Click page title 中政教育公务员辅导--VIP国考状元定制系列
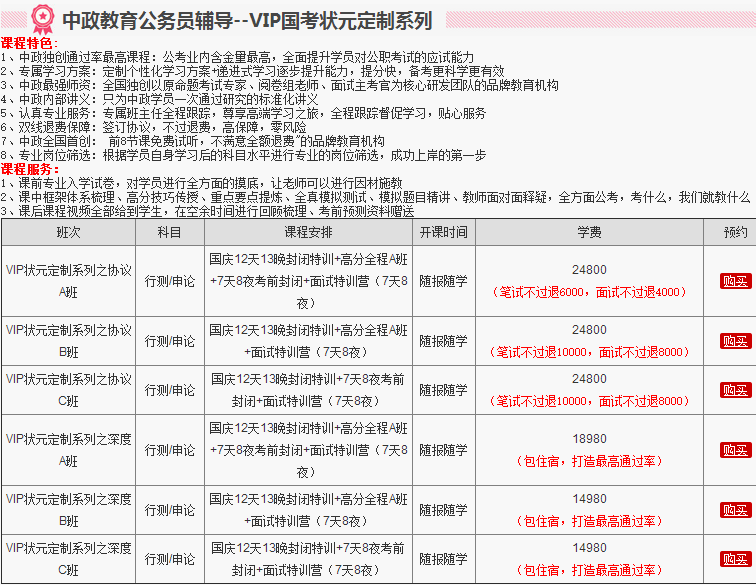 pos(247,21)
